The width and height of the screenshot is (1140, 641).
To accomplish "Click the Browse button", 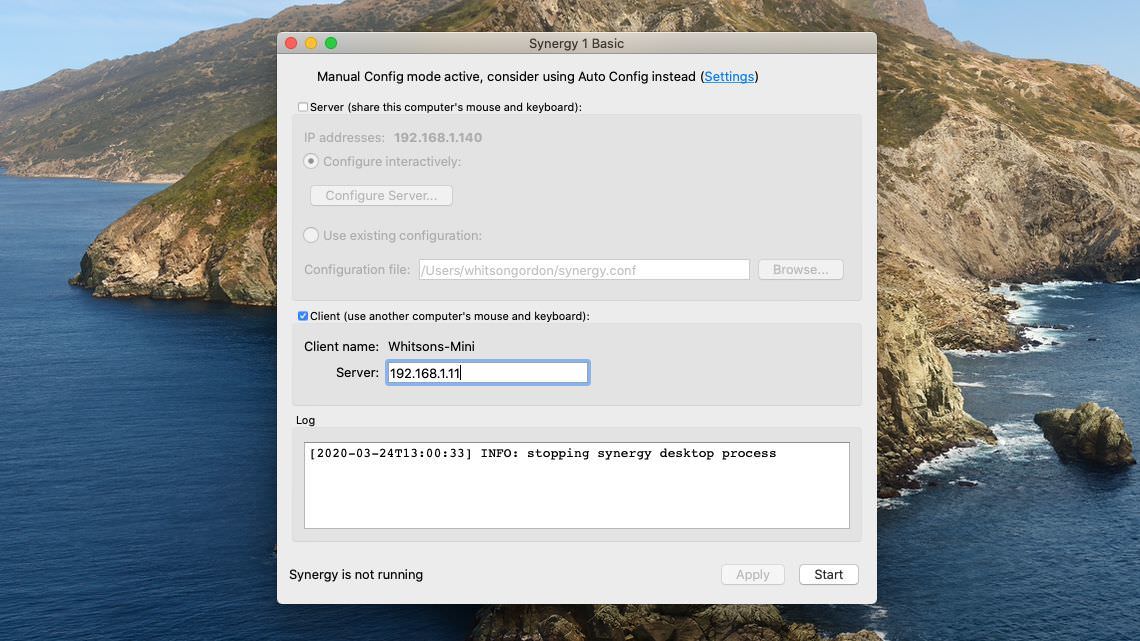I will point(800,270).
